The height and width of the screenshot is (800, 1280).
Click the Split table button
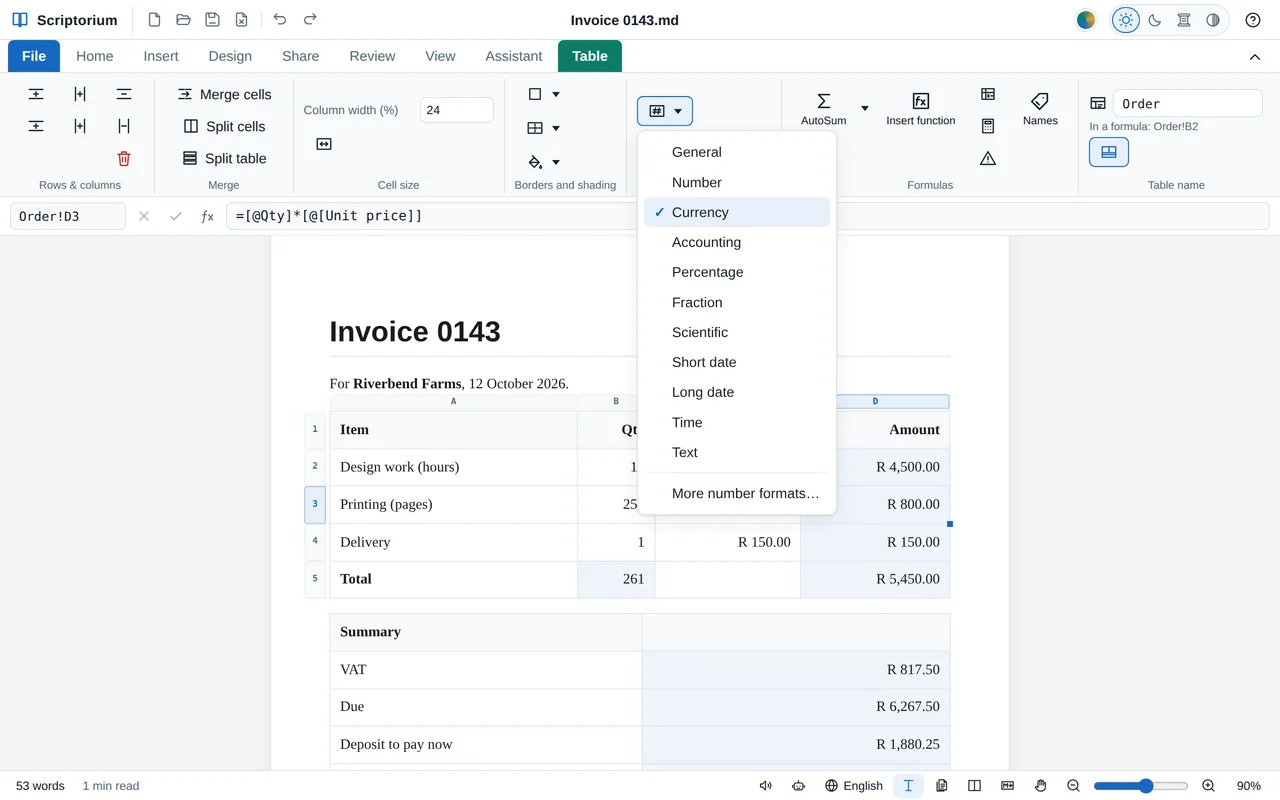[224, 158]
